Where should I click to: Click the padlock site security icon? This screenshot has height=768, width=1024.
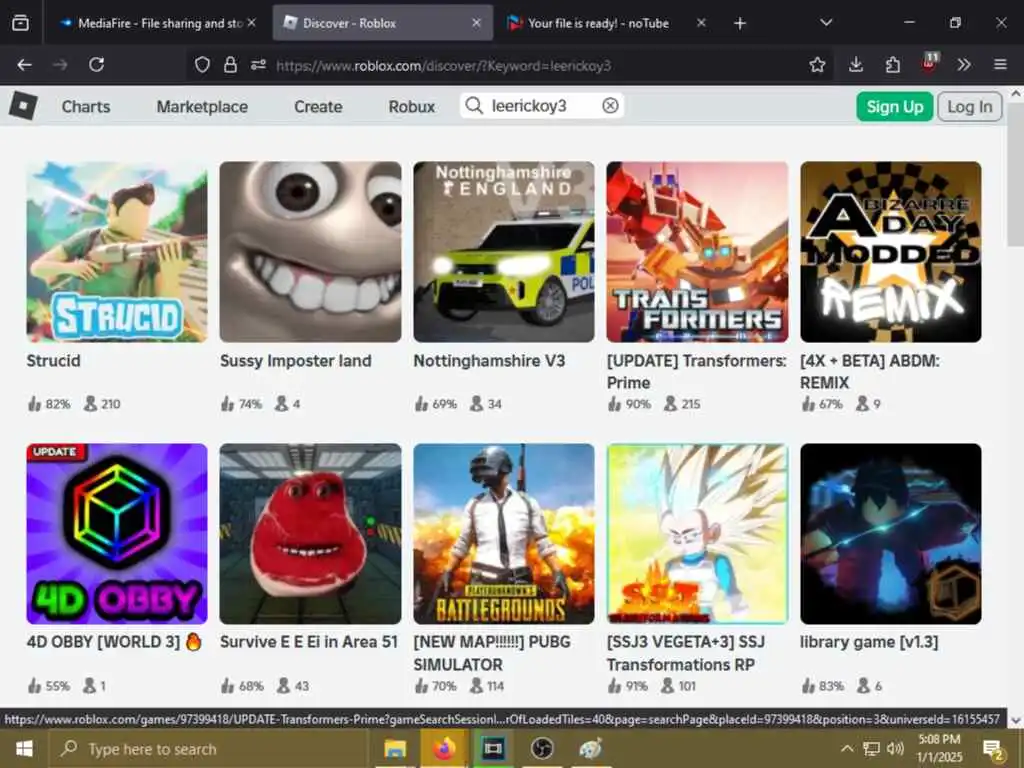230,65
